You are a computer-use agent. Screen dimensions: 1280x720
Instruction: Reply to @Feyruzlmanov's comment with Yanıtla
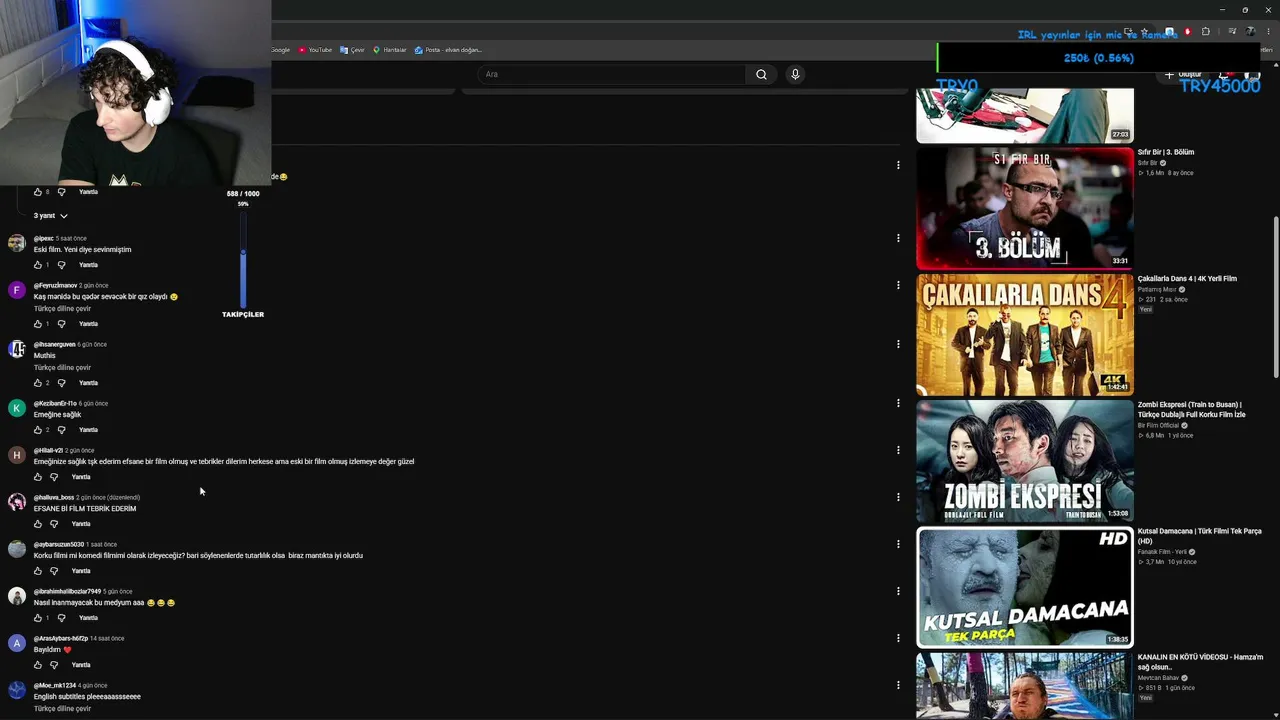(x=89, y=324)
